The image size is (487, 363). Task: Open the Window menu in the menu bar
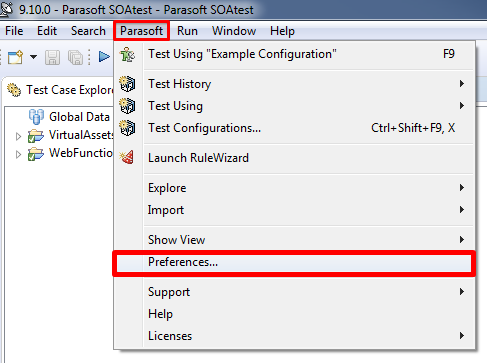[234, 31]
